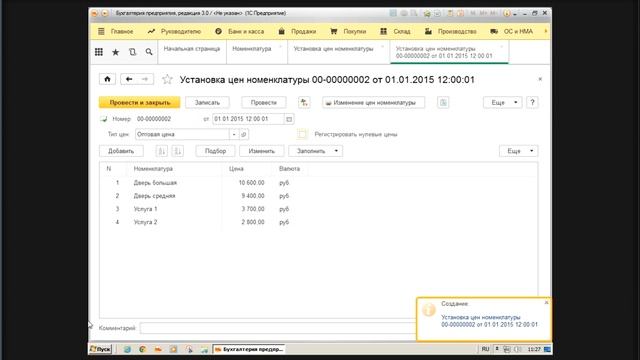Click the RU language indicator
The image size is (640, 360).
(485, 349)
